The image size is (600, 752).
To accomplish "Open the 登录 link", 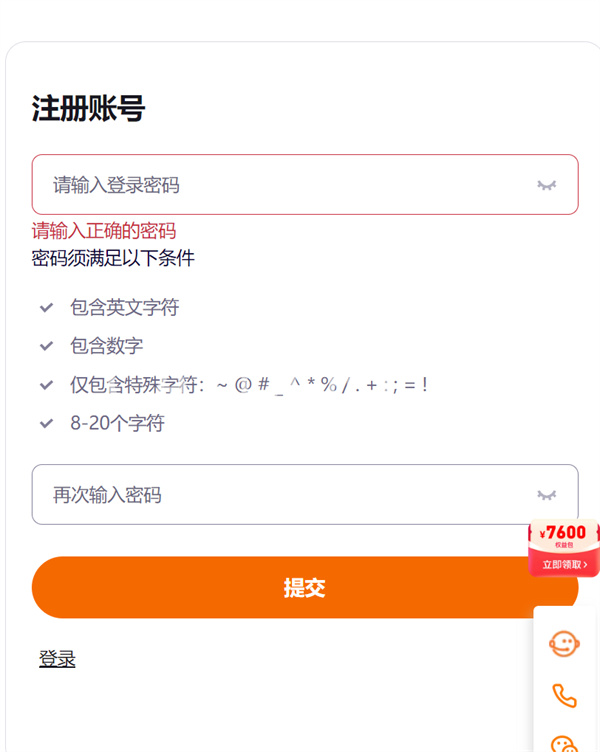I will [x=57, y=658].
